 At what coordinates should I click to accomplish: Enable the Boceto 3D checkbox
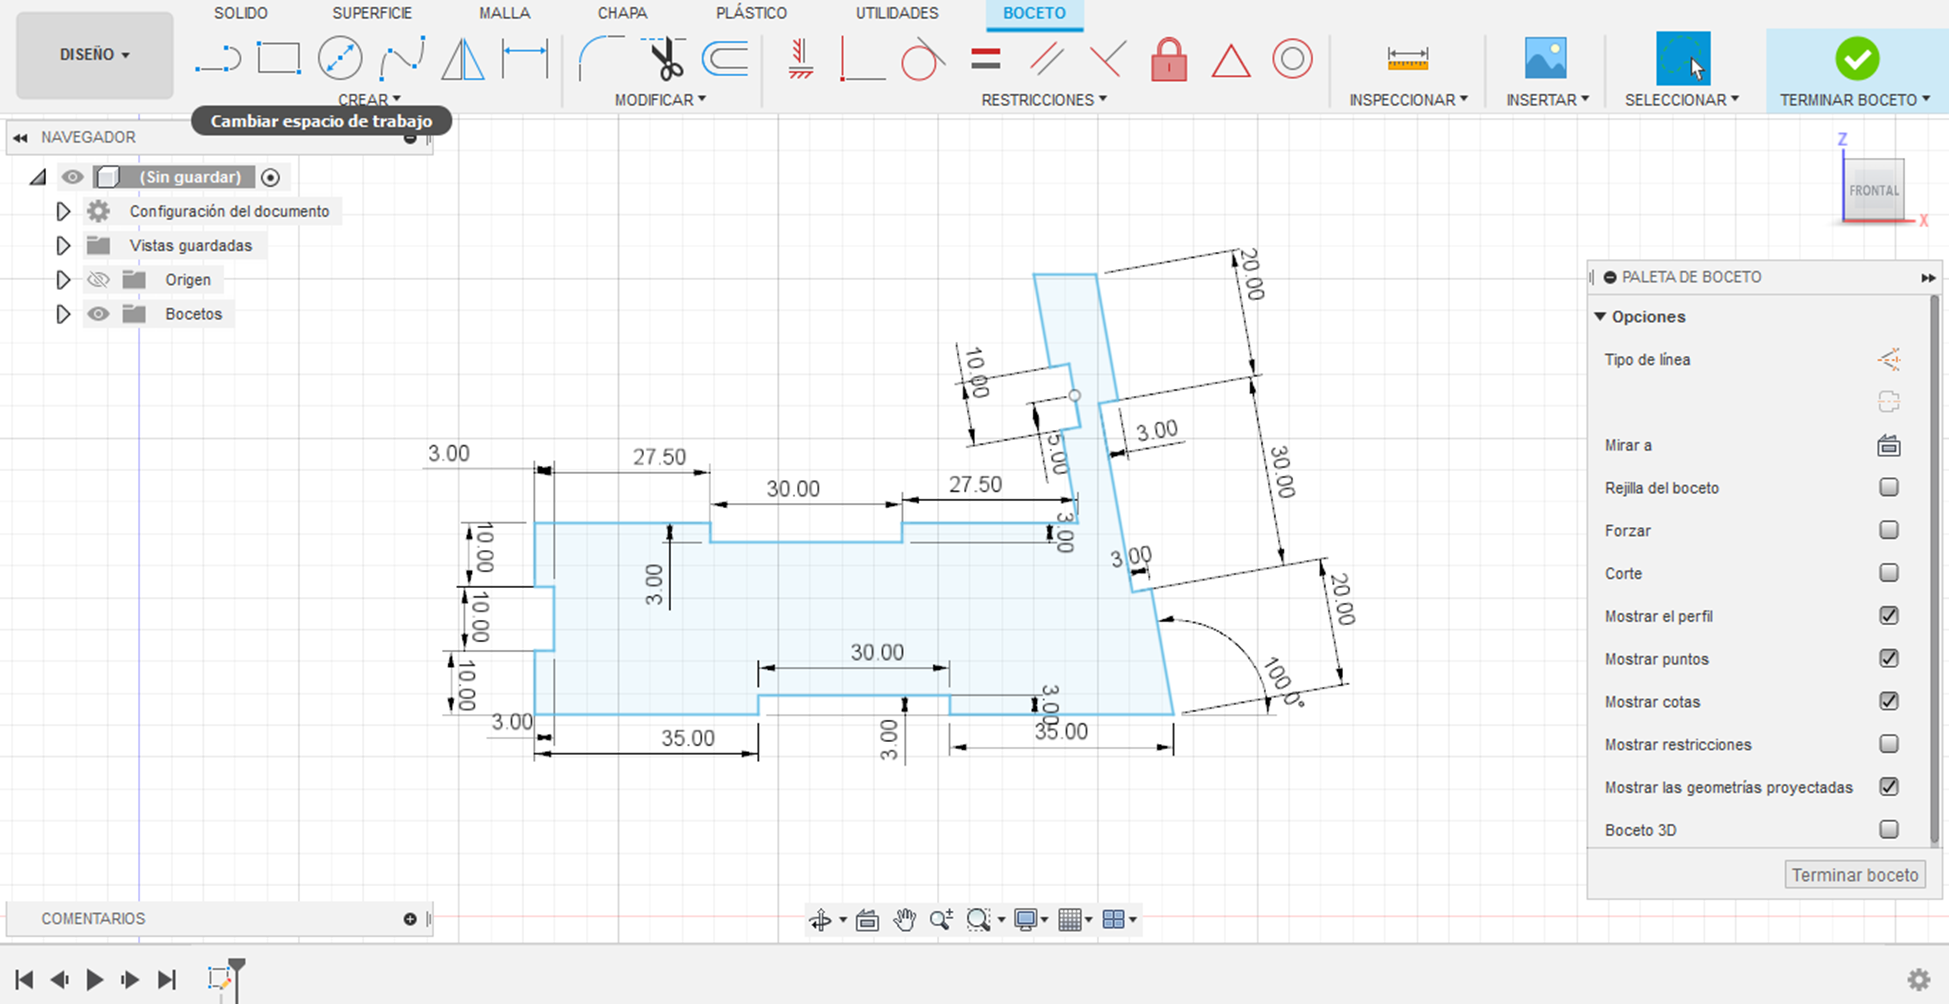(x=1888, y=830)
